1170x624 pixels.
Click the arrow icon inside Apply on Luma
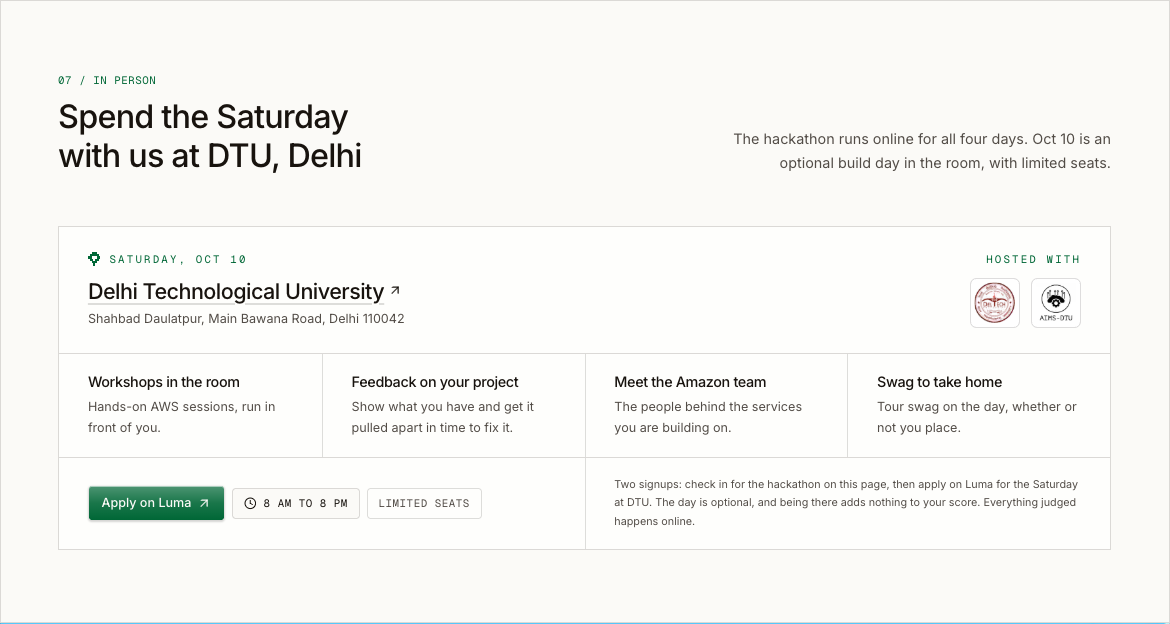(204, 504)
